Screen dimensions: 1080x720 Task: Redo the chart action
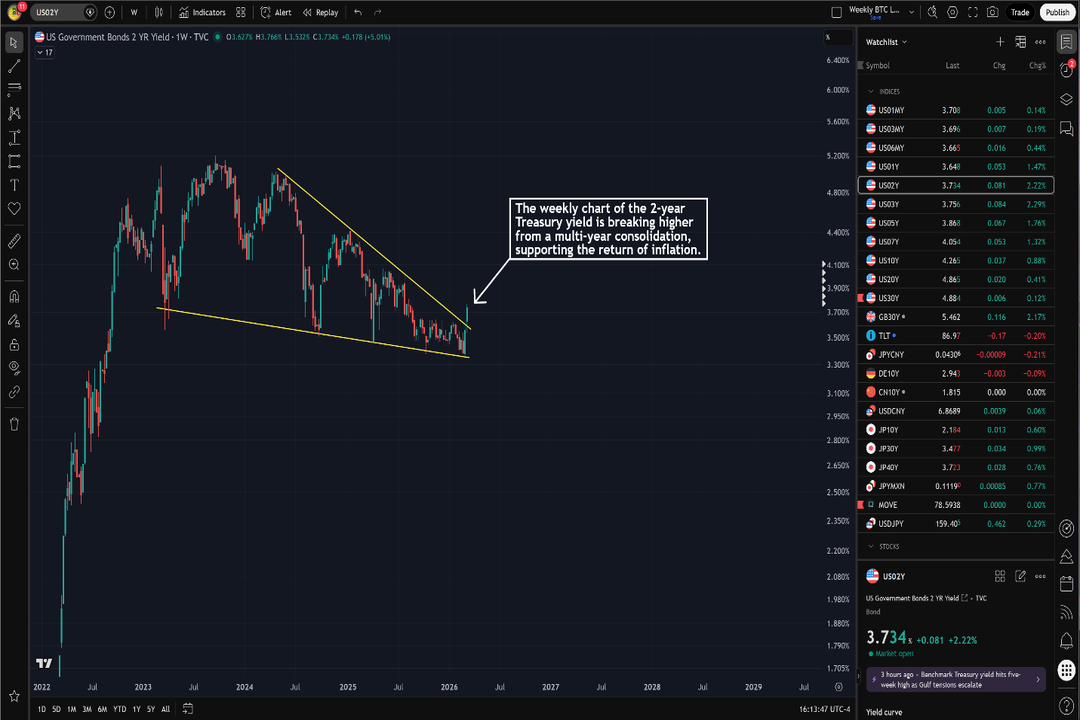click(x=377, y=12)
